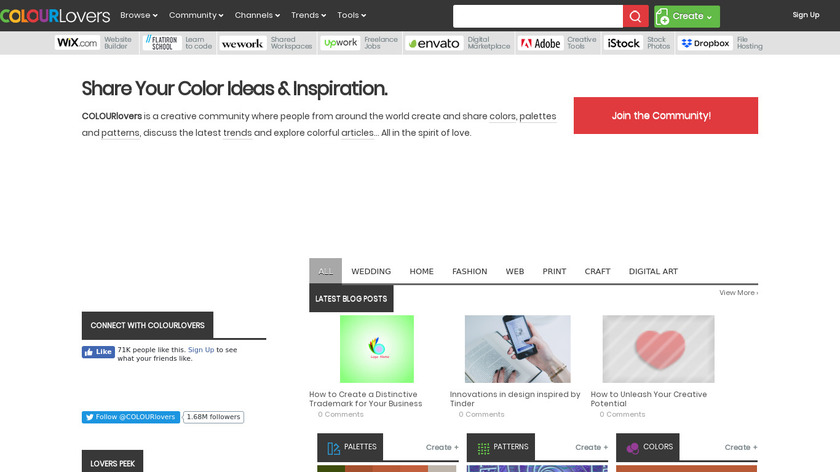Switch to the PRINT tab
The width and height of the screenshot is (840, 472).
coord(554,271)
